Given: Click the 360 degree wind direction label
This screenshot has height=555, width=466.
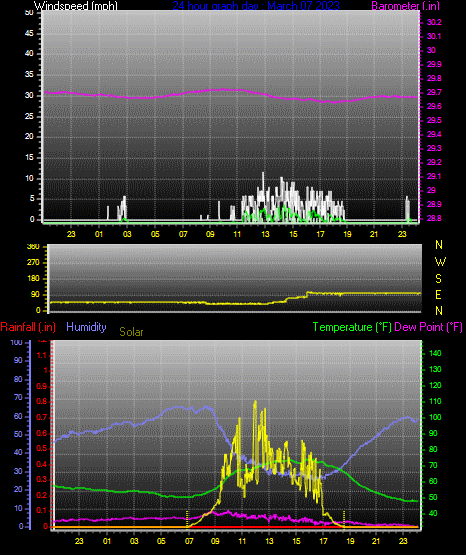Looking at the screenshot, I should pyautogui.click(x=33, y=247).
